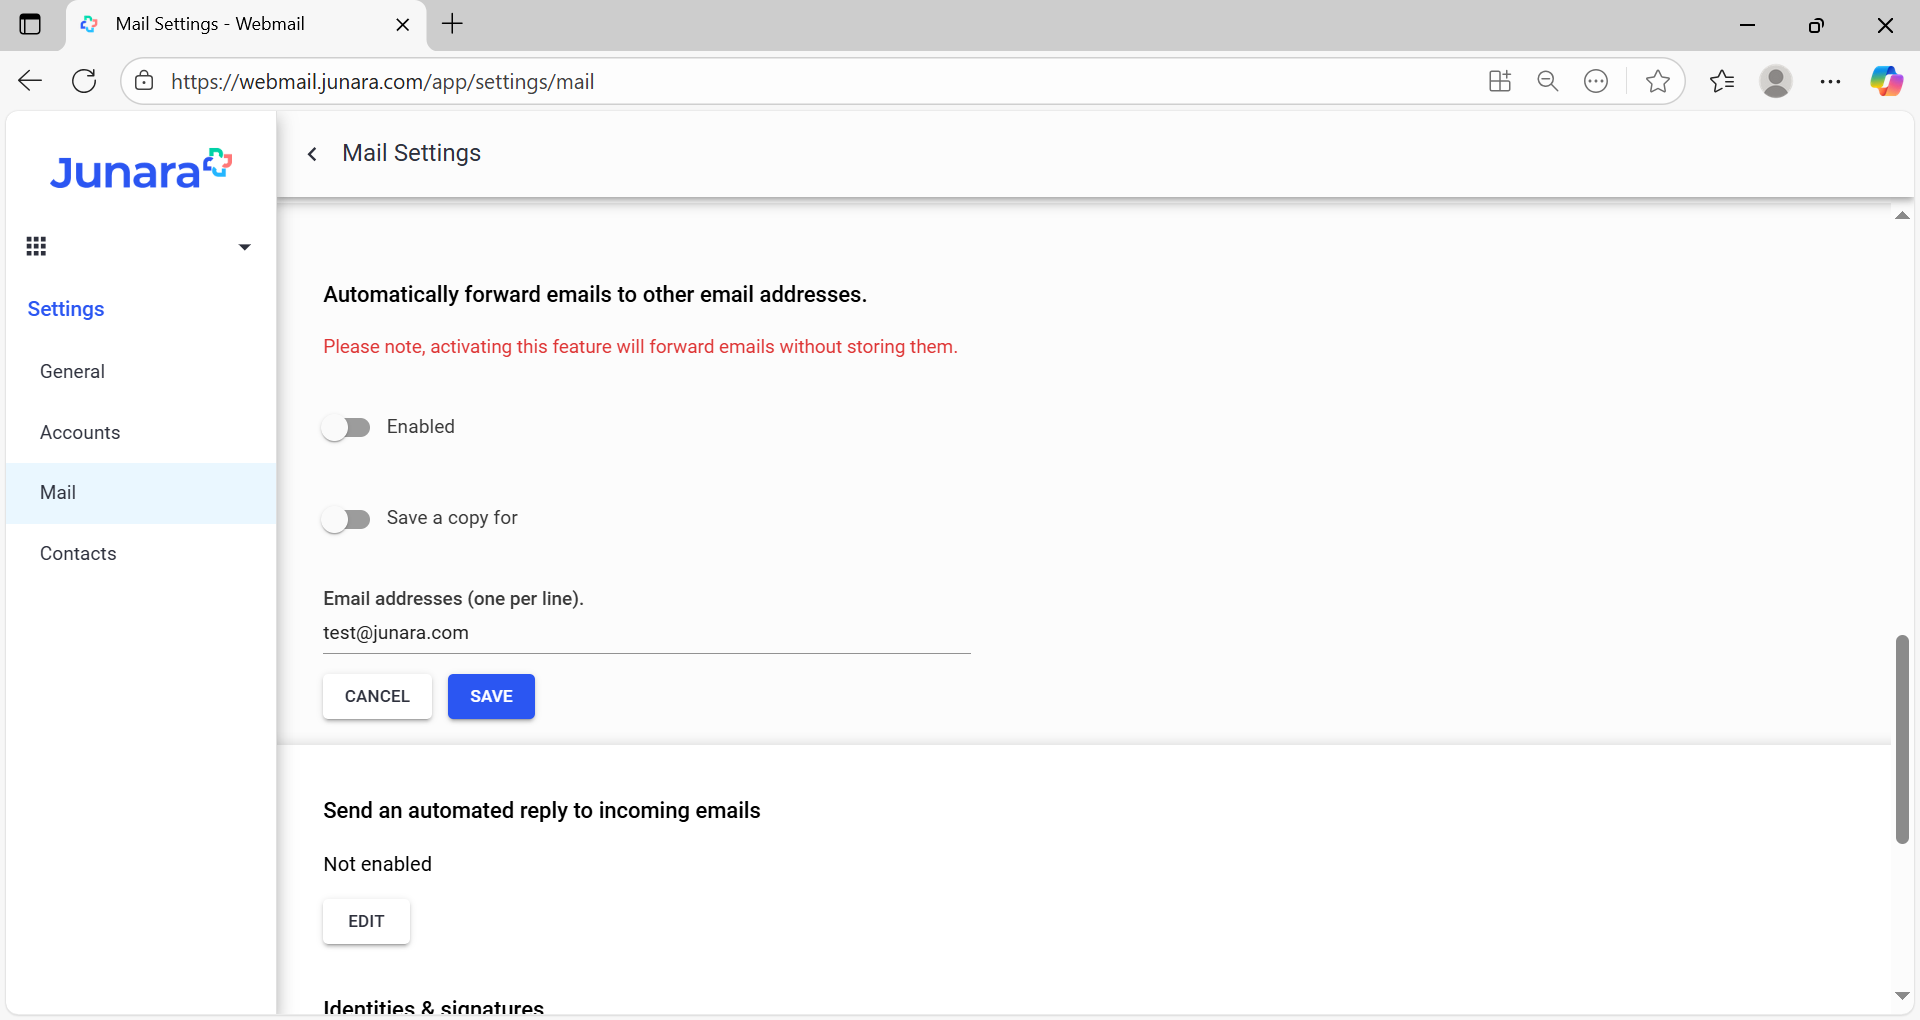Click the Junara logo
1920x1020 pixels.
141,170
